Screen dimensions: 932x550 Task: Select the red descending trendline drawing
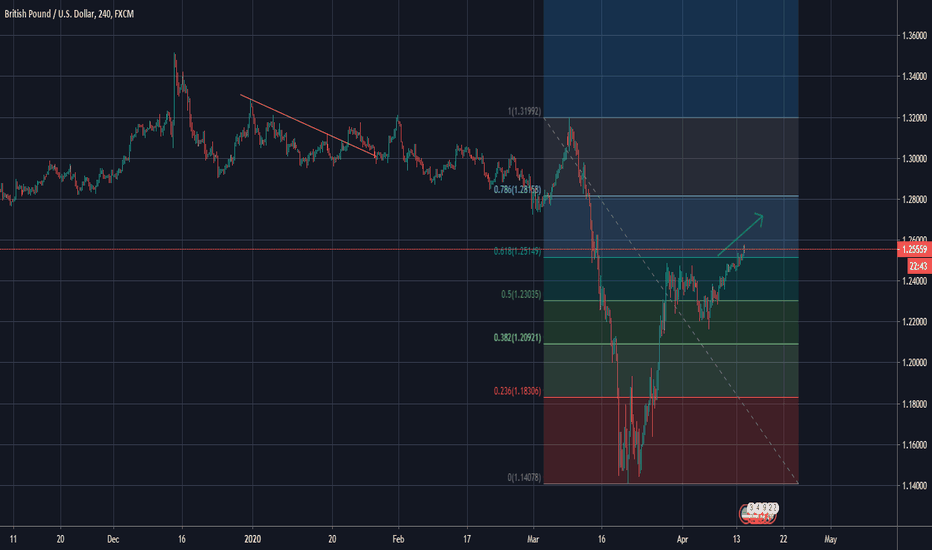pyautogui.click(x=308, y=125)
